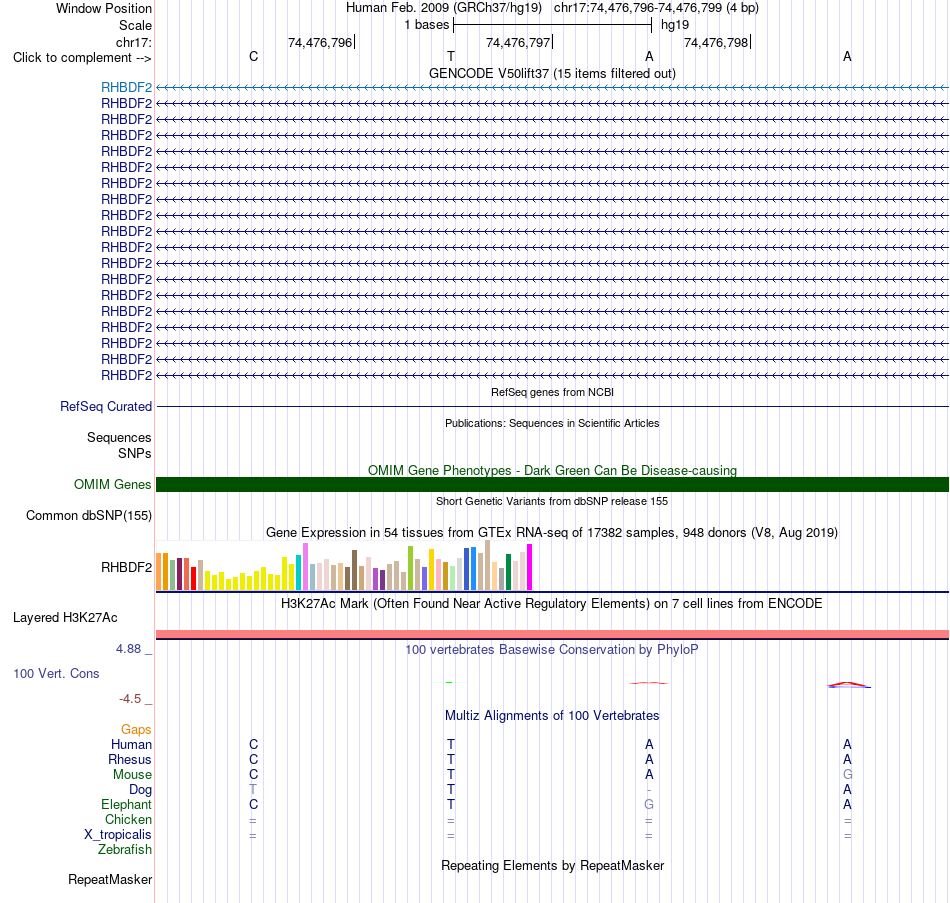Screen dimensions: 950x903
Task: Click the Dog species label
Action: (140, 790)
